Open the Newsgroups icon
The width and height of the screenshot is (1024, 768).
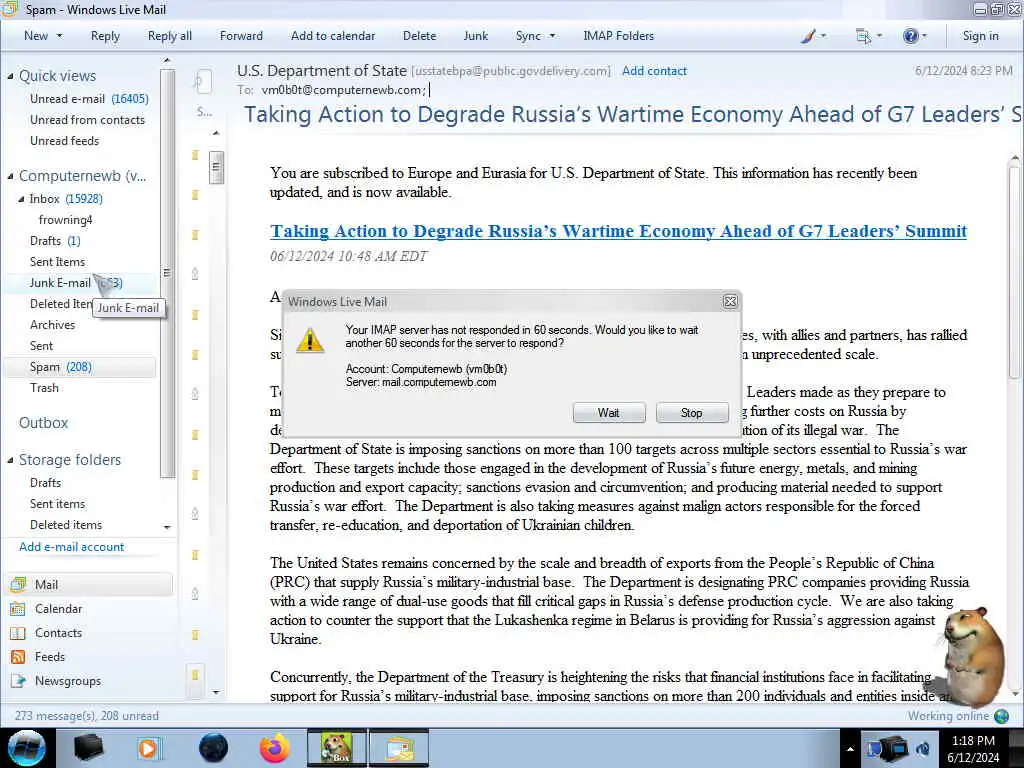[x=18, y=680]
